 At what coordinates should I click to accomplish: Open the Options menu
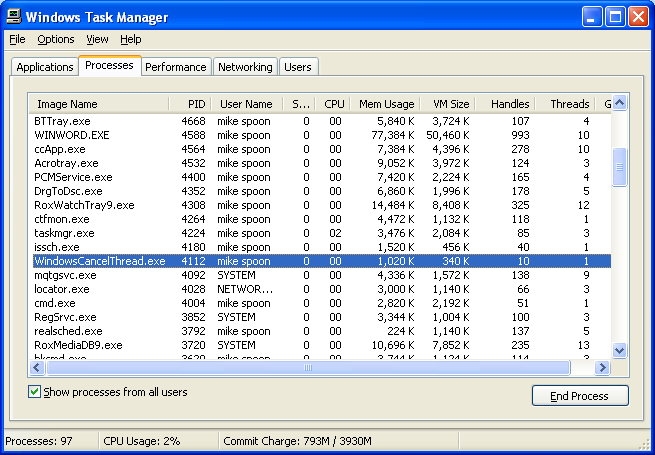(x=56, y=39)
